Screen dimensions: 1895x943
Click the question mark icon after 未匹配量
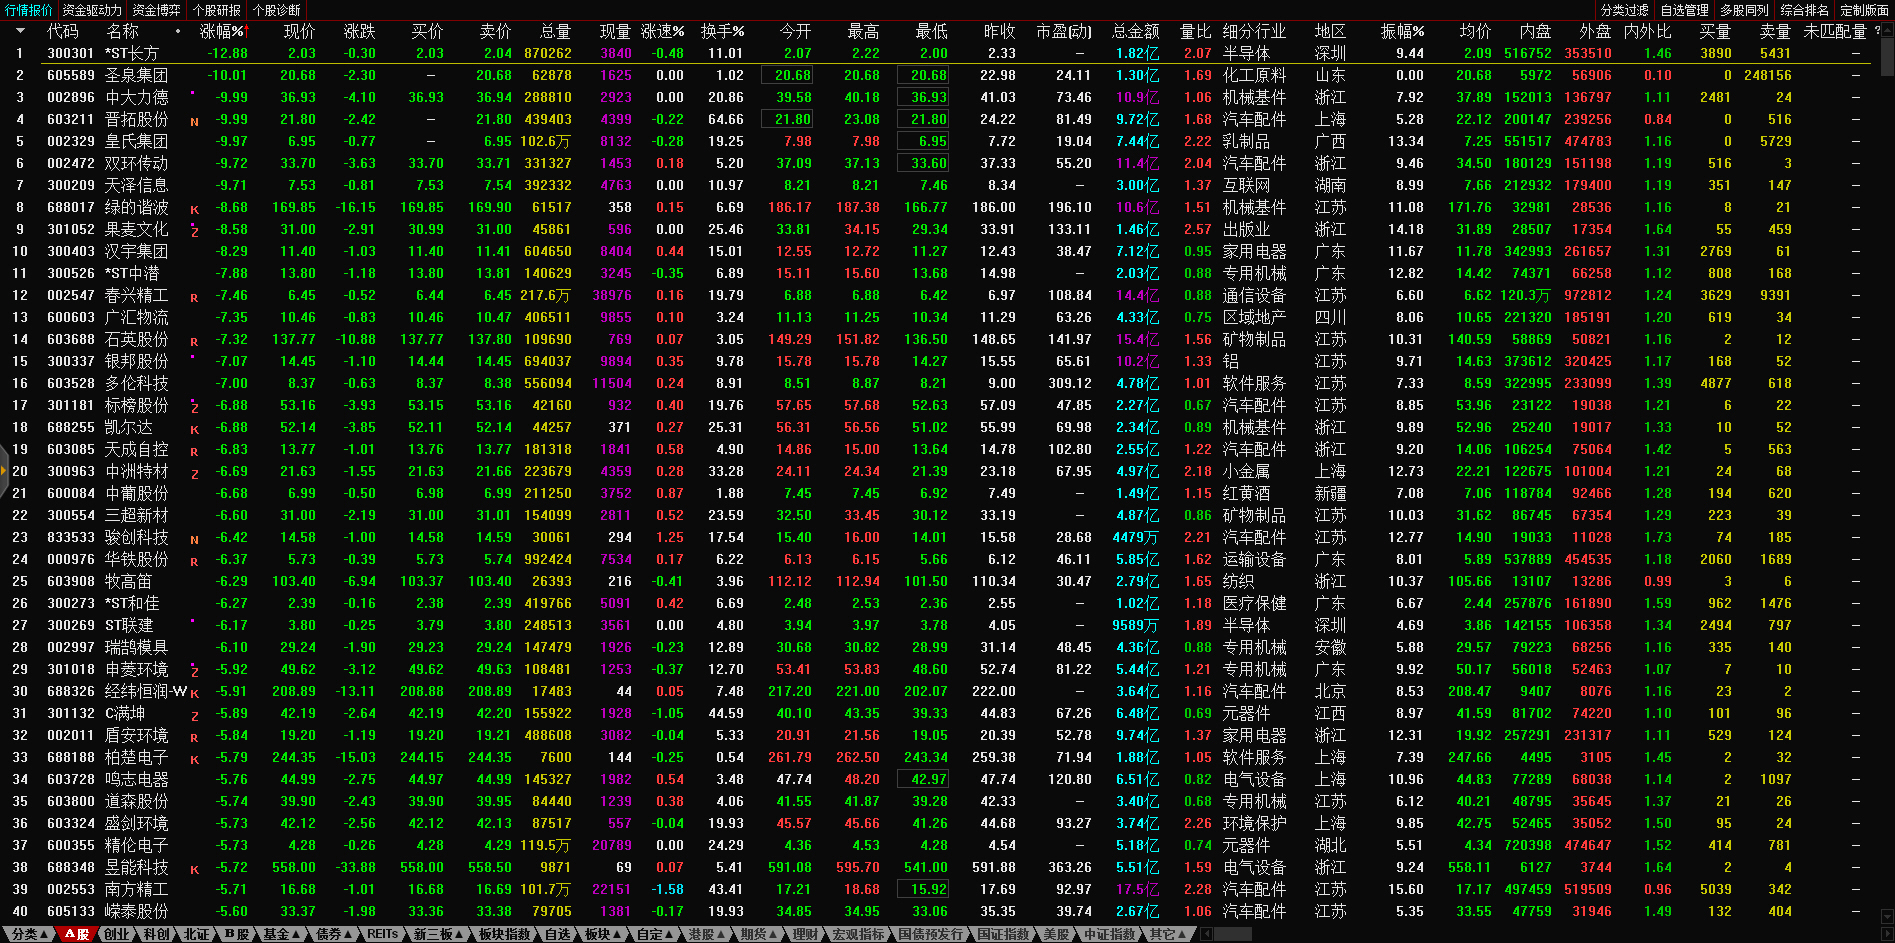click(x=1877, y=31)
